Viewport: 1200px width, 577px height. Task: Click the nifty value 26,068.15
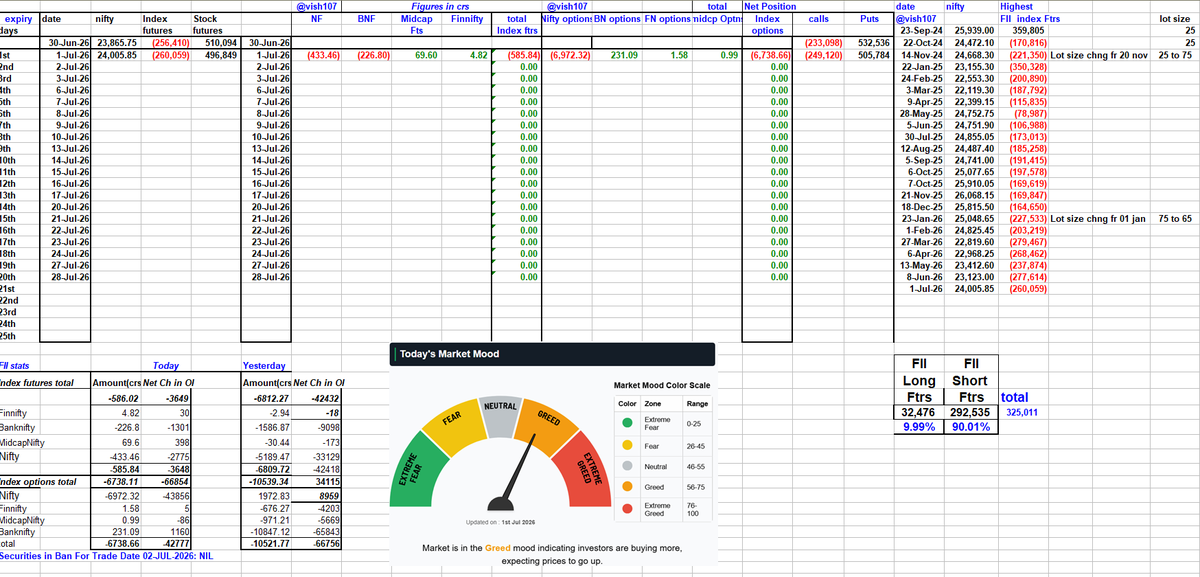point(974,195)
